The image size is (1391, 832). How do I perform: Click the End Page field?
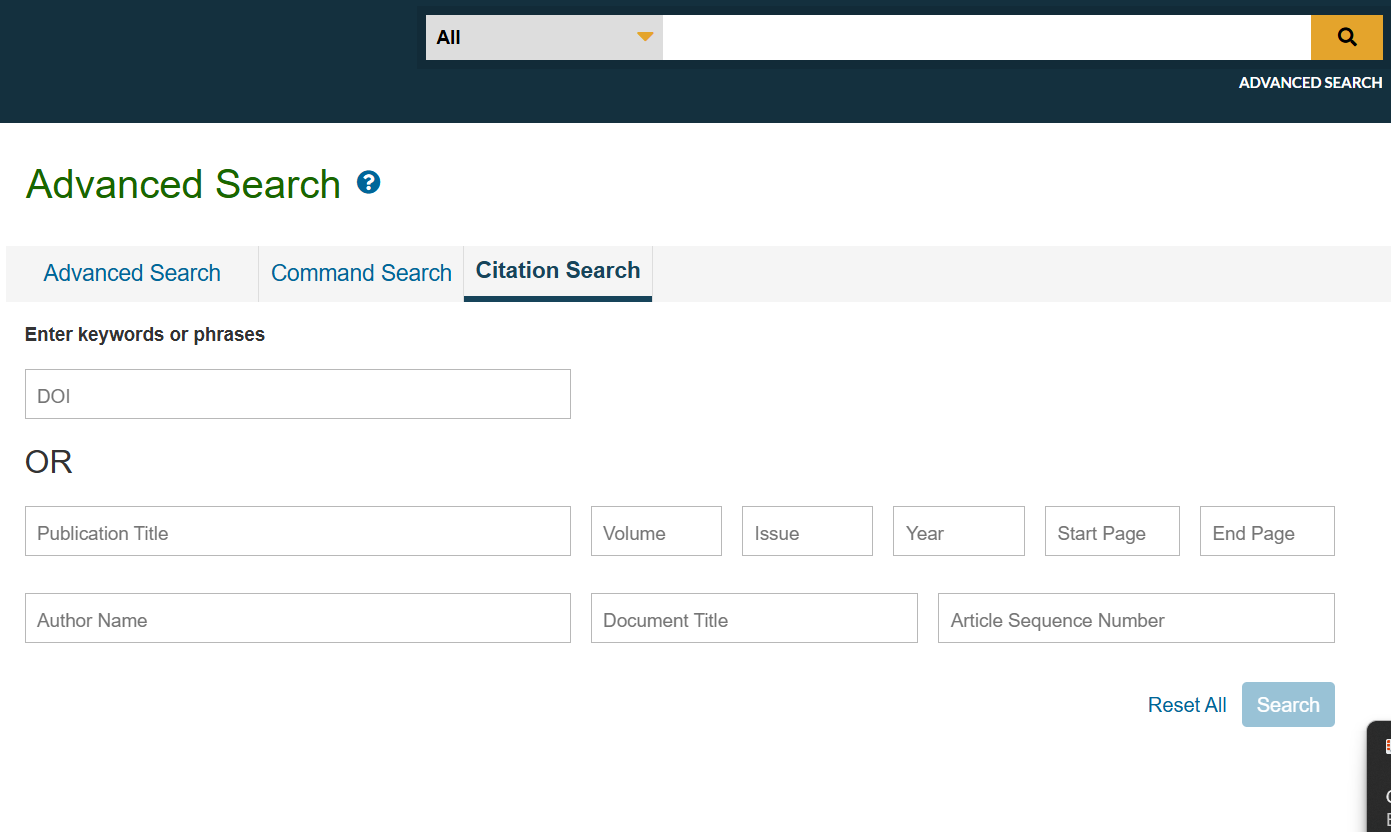pos(1267,531)
